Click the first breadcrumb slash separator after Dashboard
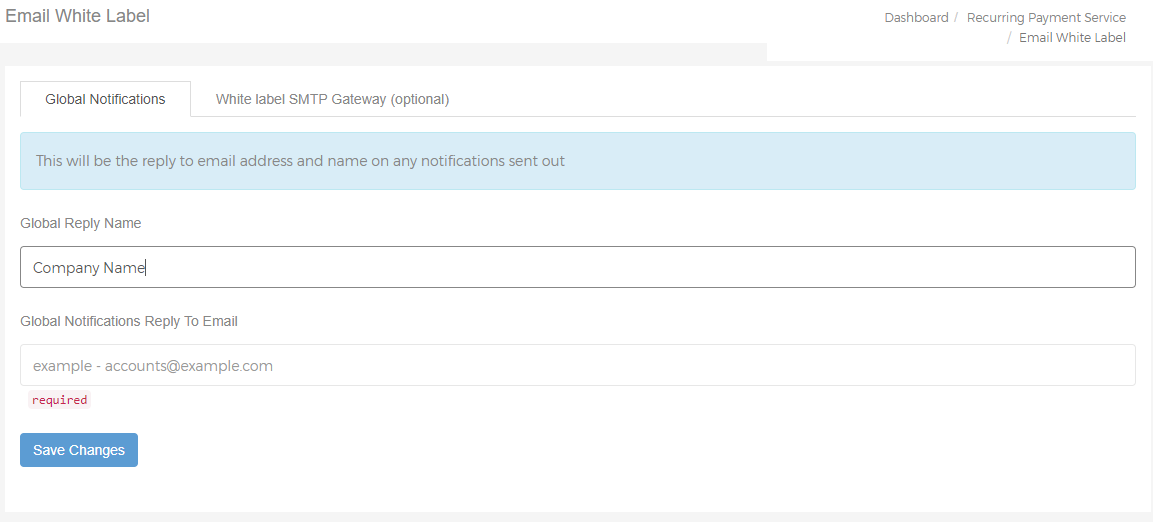1153x522 pixels. [957, 18]
